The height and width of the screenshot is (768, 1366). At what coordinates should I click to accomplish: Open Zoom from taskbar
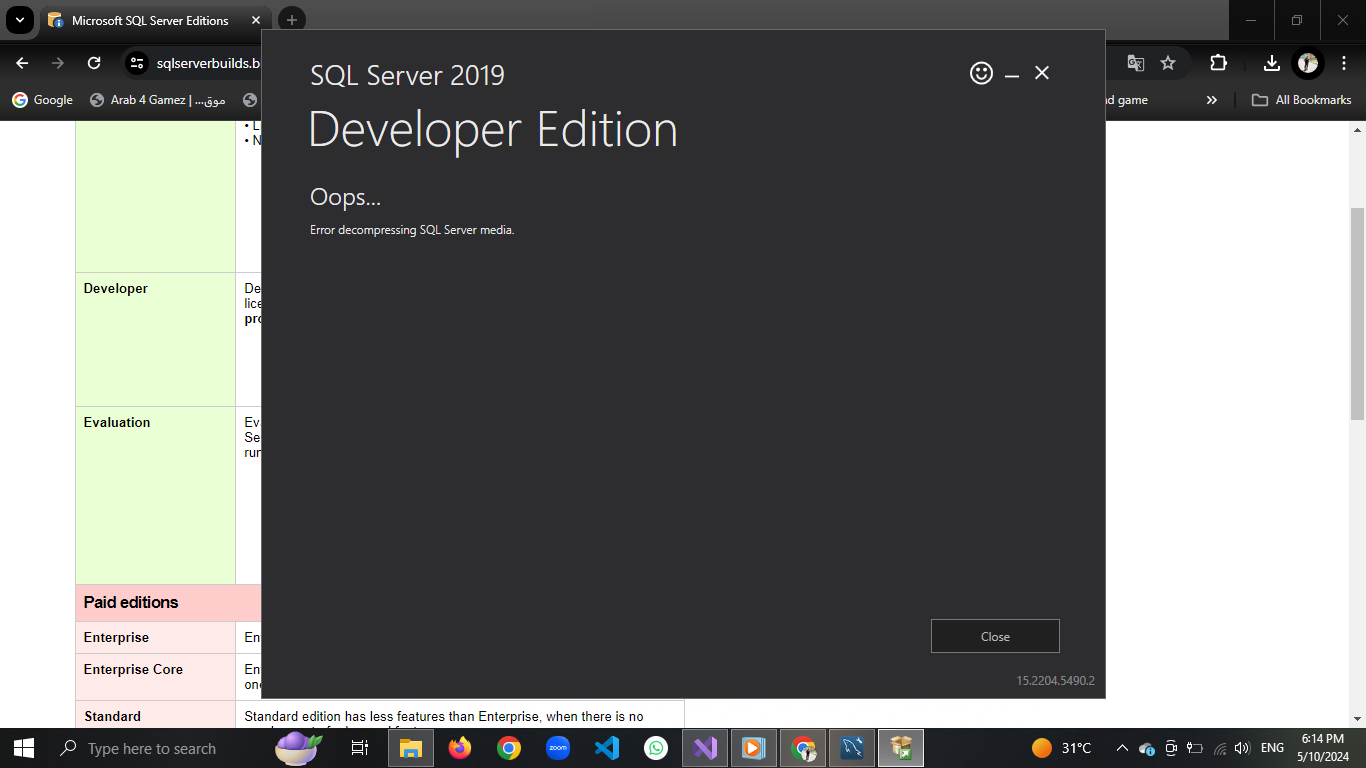tap(558, 748)
